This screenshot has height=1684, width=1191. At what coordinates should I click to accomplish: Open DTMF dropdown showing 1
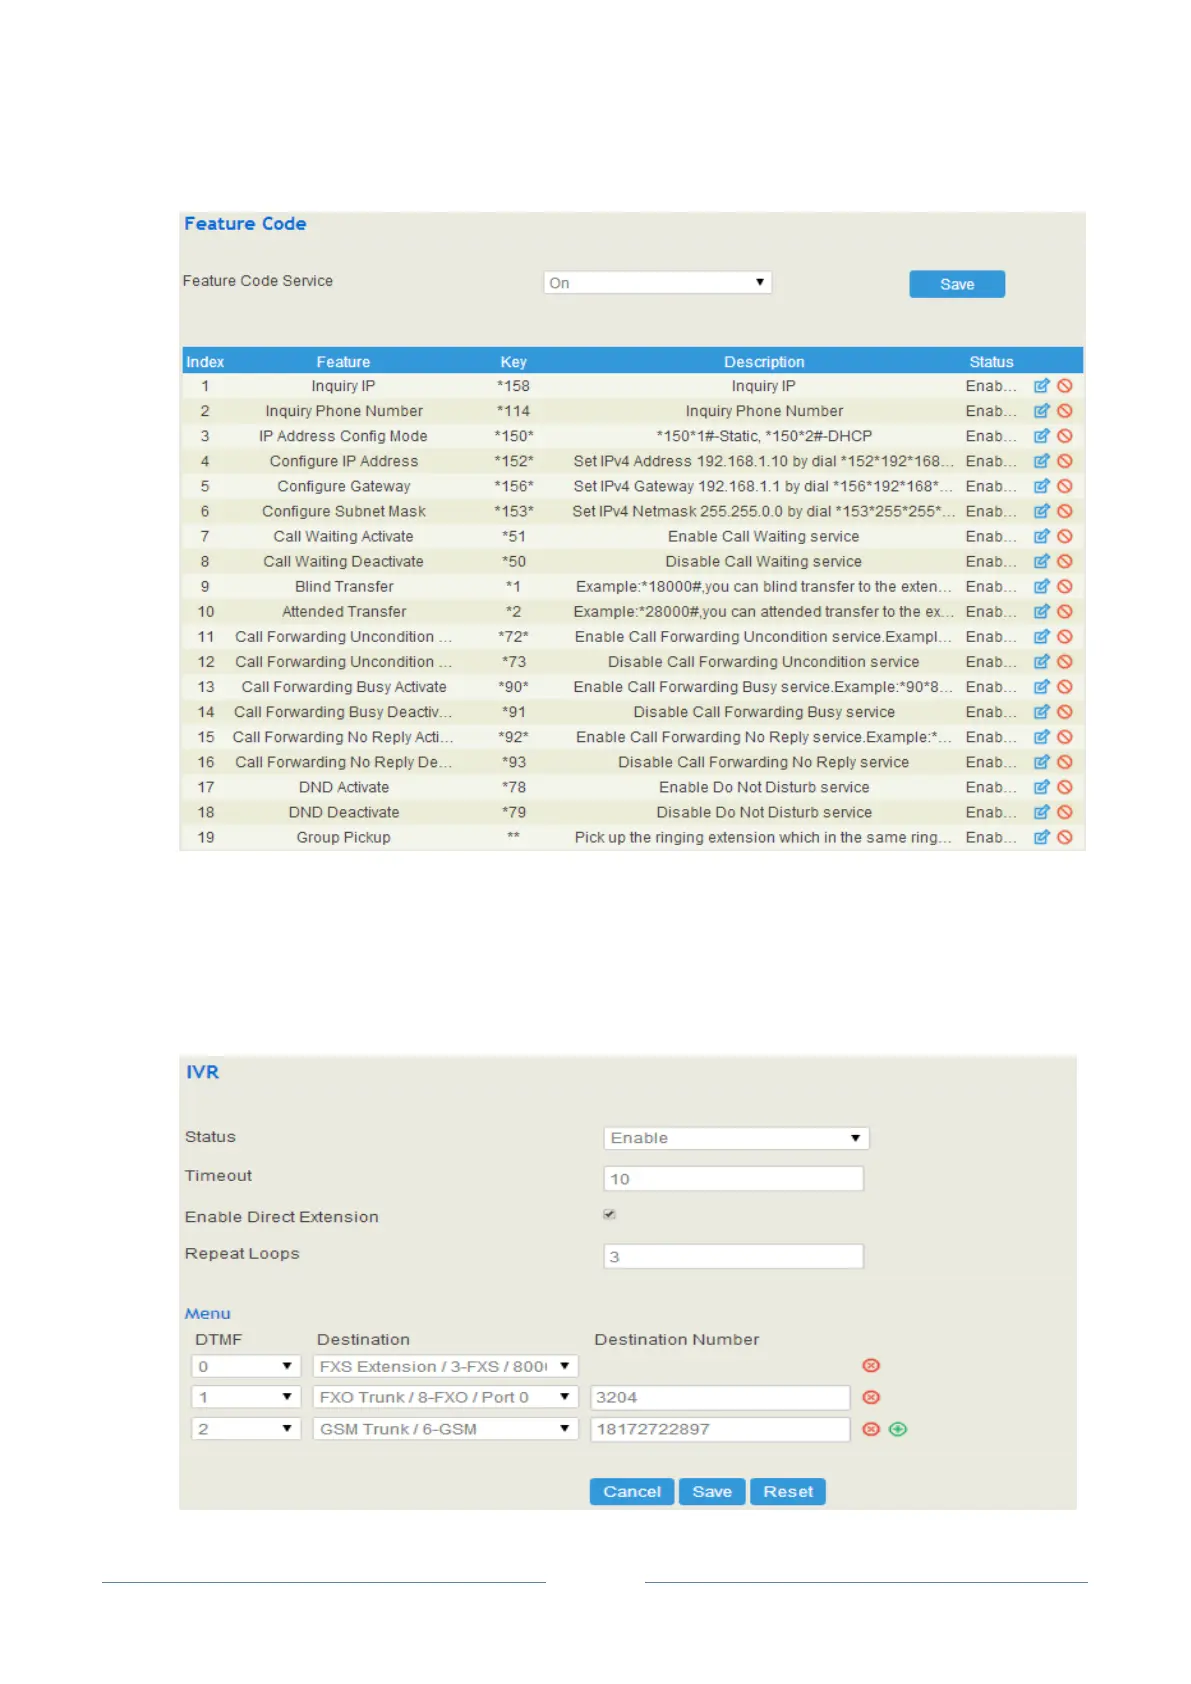[x=246, y=1397]
